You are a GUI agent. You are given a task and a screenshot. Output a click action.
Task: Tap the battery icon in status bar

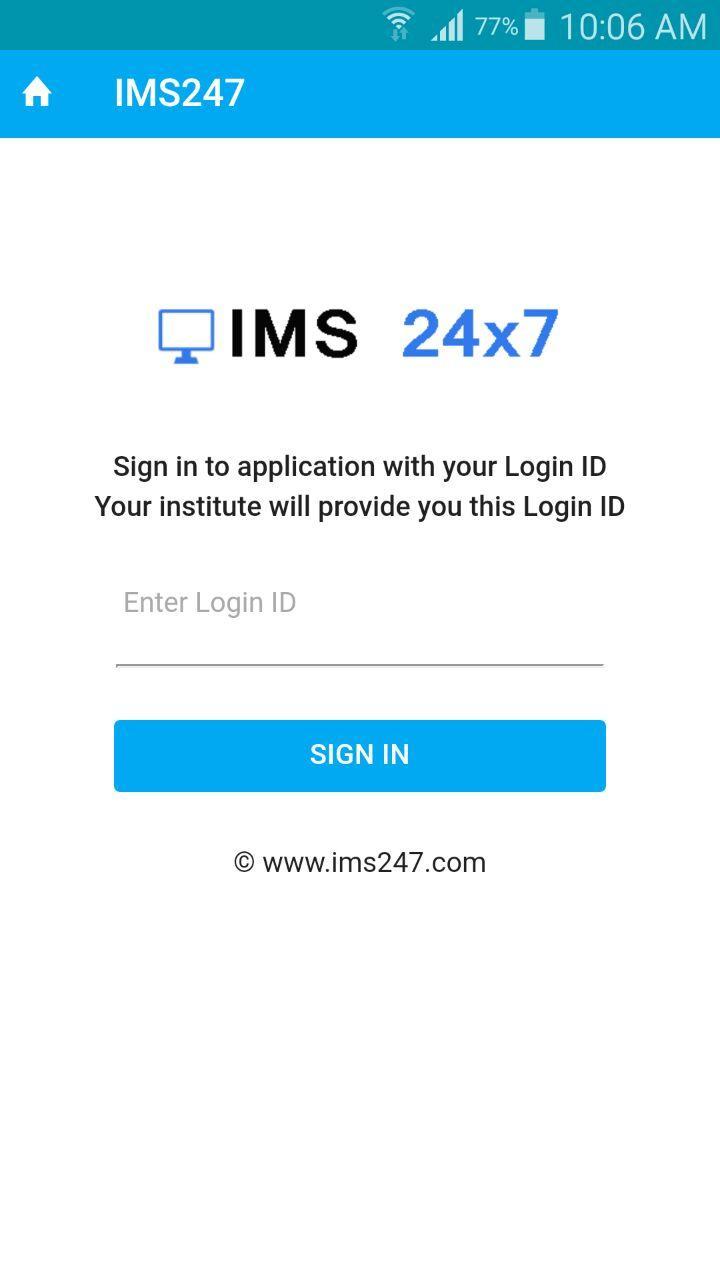[x=535, y=25]
